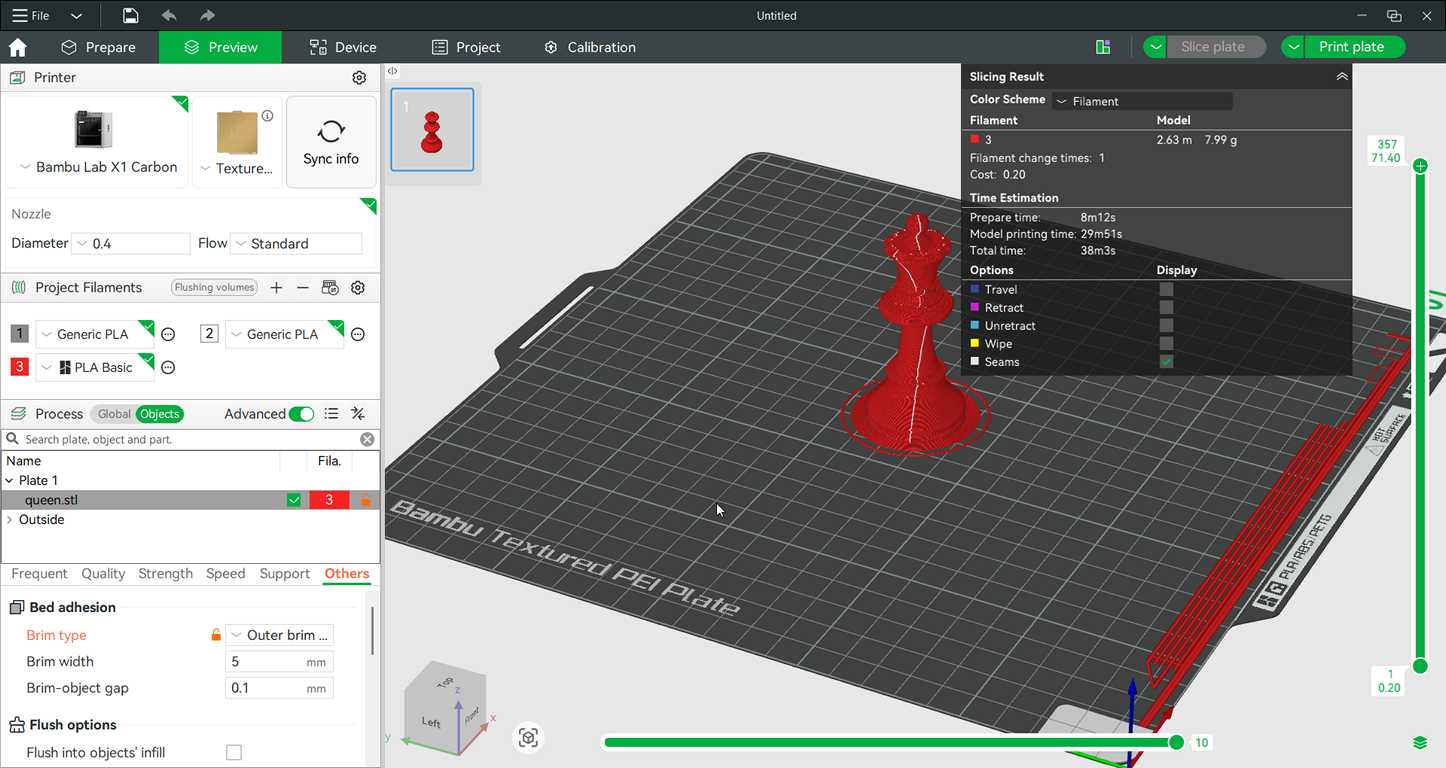This screenshot has height=768, width=1446.
Task: Click the fit camera view icon
Action: [x=529, y=738]
